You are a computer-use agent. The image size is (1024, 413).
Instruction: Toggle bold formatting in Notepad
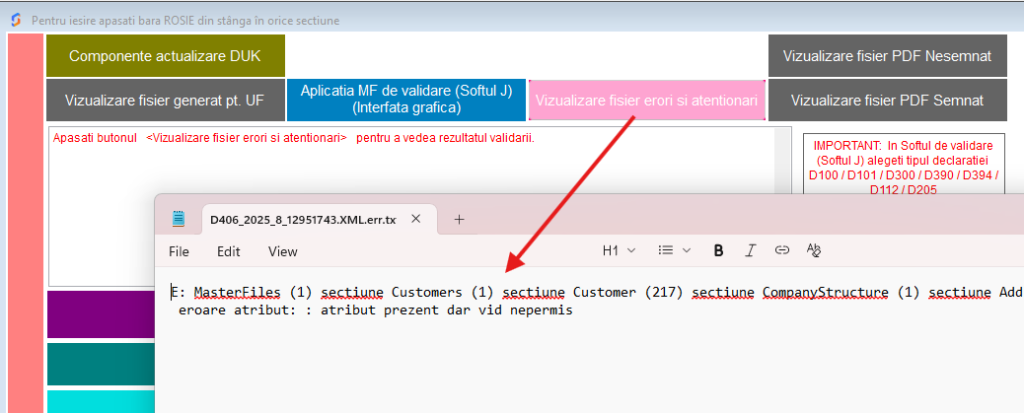tap(718, 251)
